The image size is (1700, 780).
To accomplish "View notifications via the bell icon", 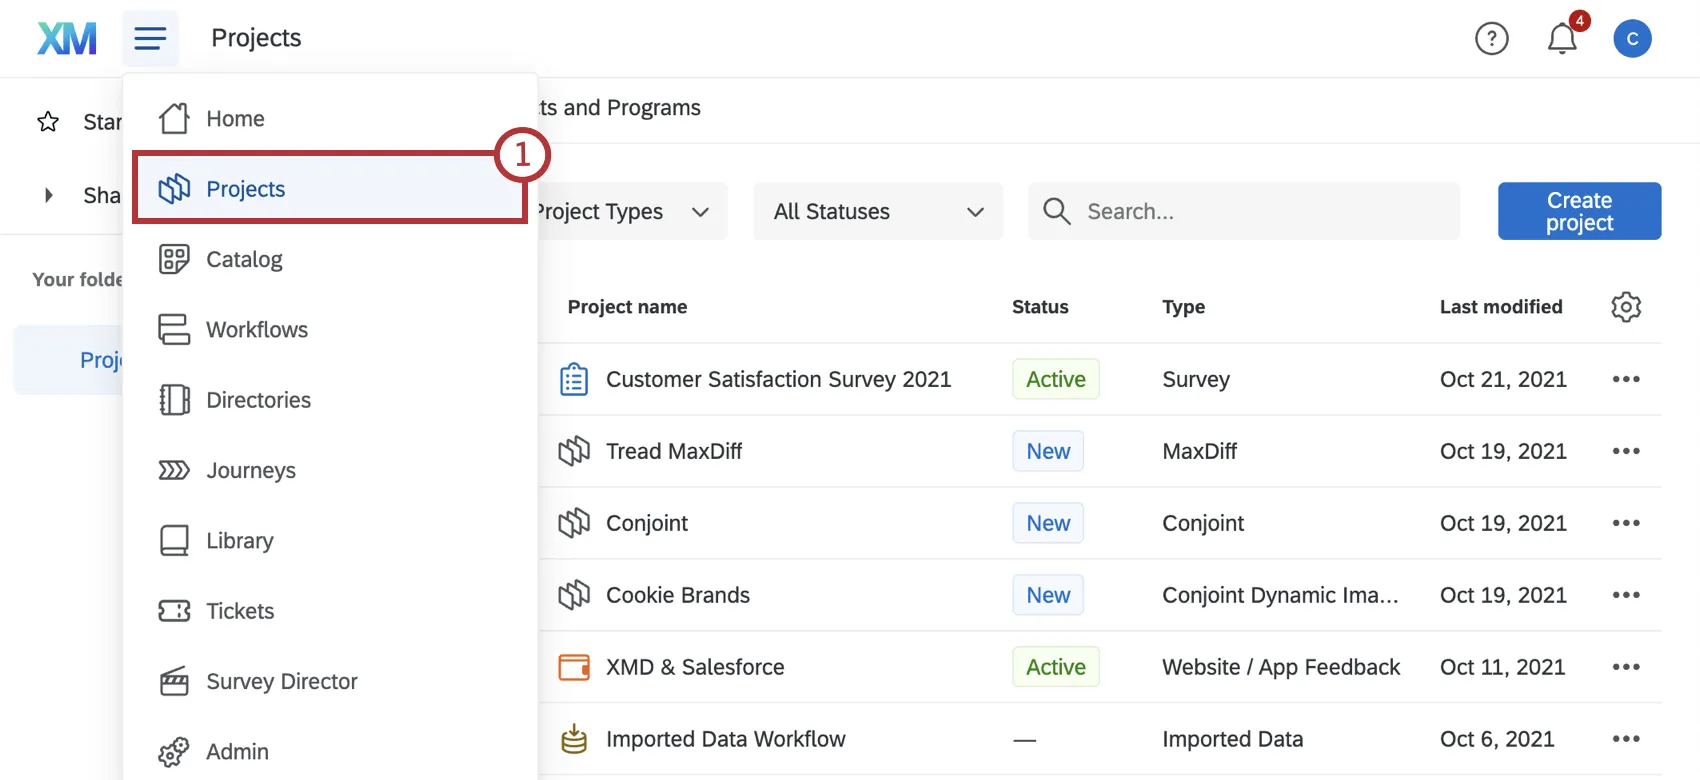I will pos(1562,39).
